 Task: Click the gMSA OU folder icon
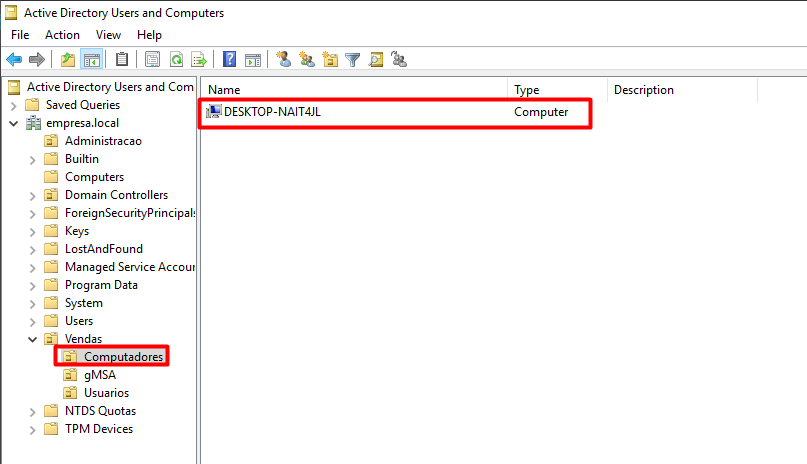(x=70, y=375)
